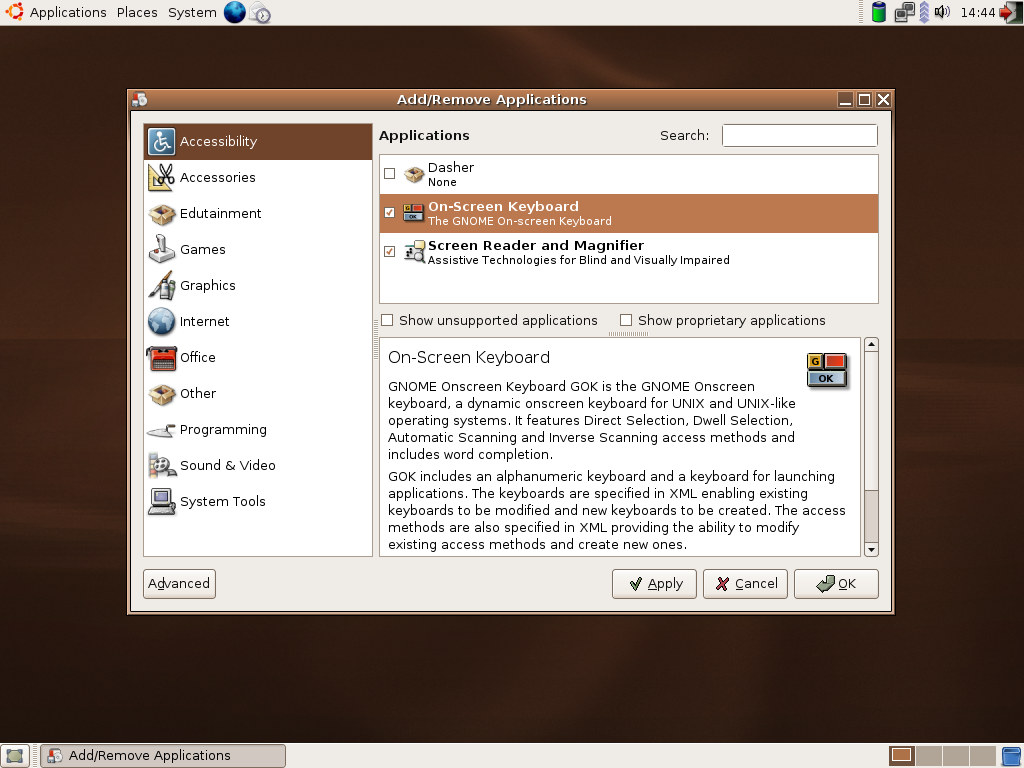Click the OK button
1024x768 pixels.
(837, 584)
